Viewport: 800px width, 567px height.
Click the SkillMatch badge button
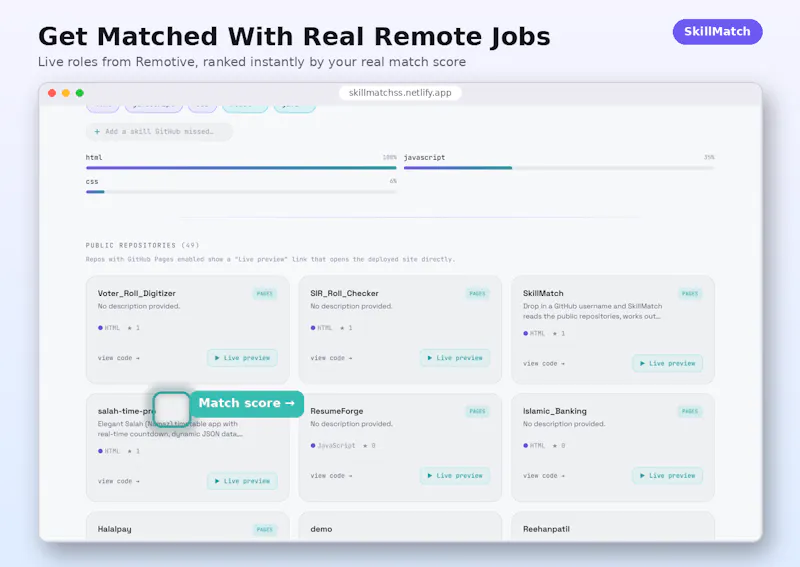tap(717, 32)
